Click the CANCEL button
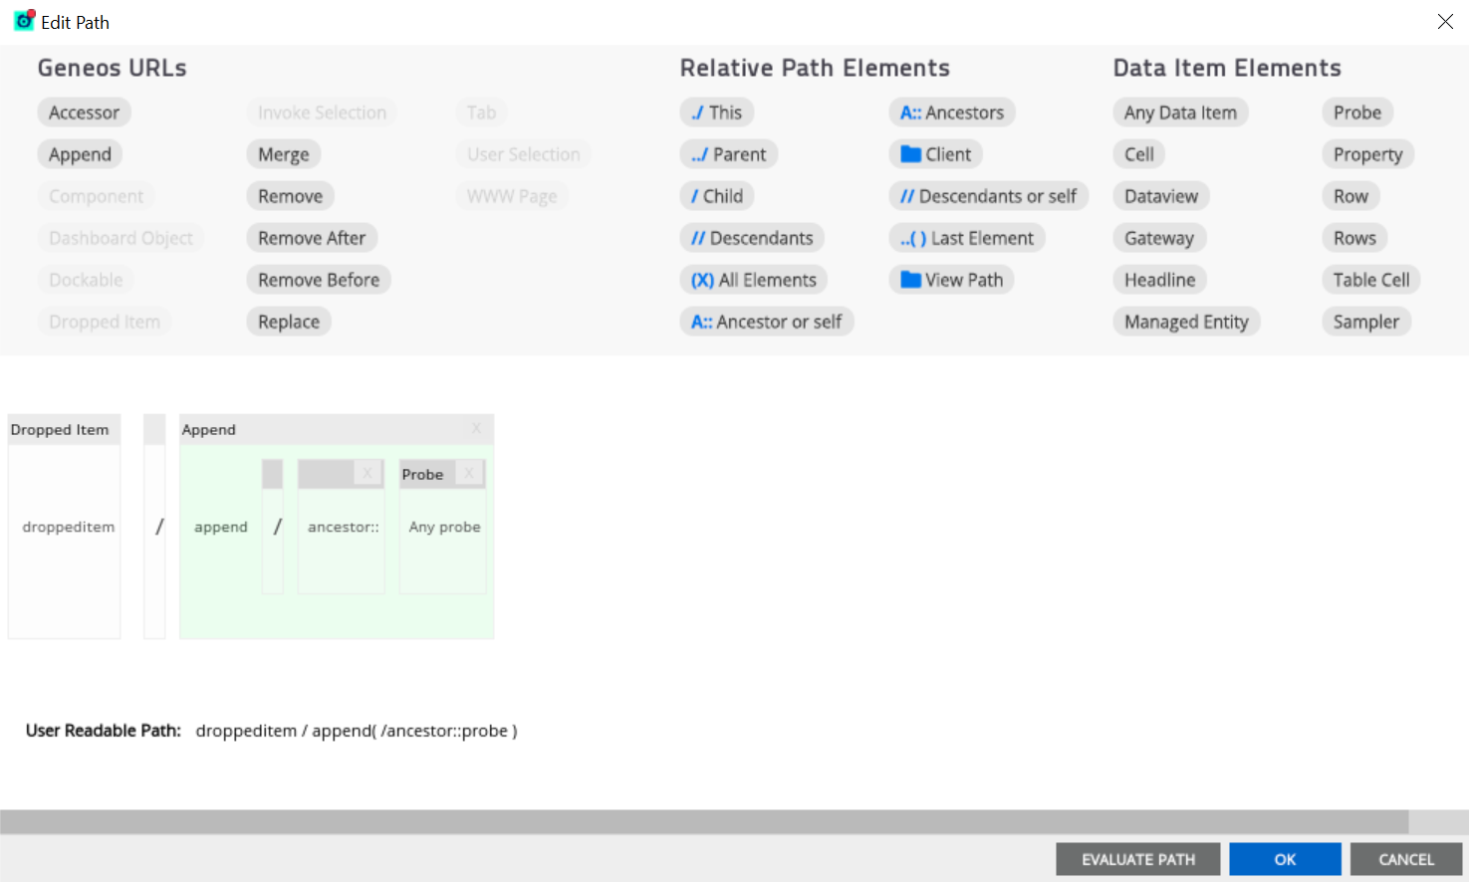 tap(1406, 859)
